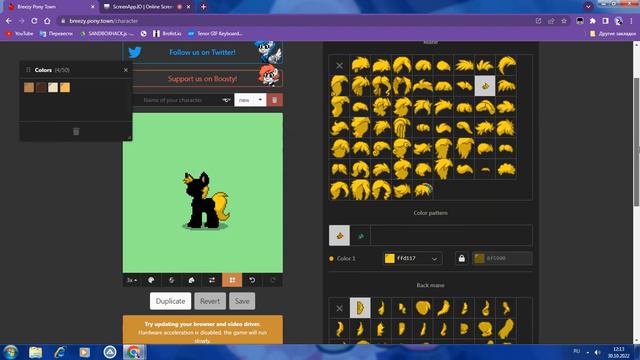Toggle the orange grid button under the preview
The height and width of the screenshot is (360, 640).
[232, 280]
